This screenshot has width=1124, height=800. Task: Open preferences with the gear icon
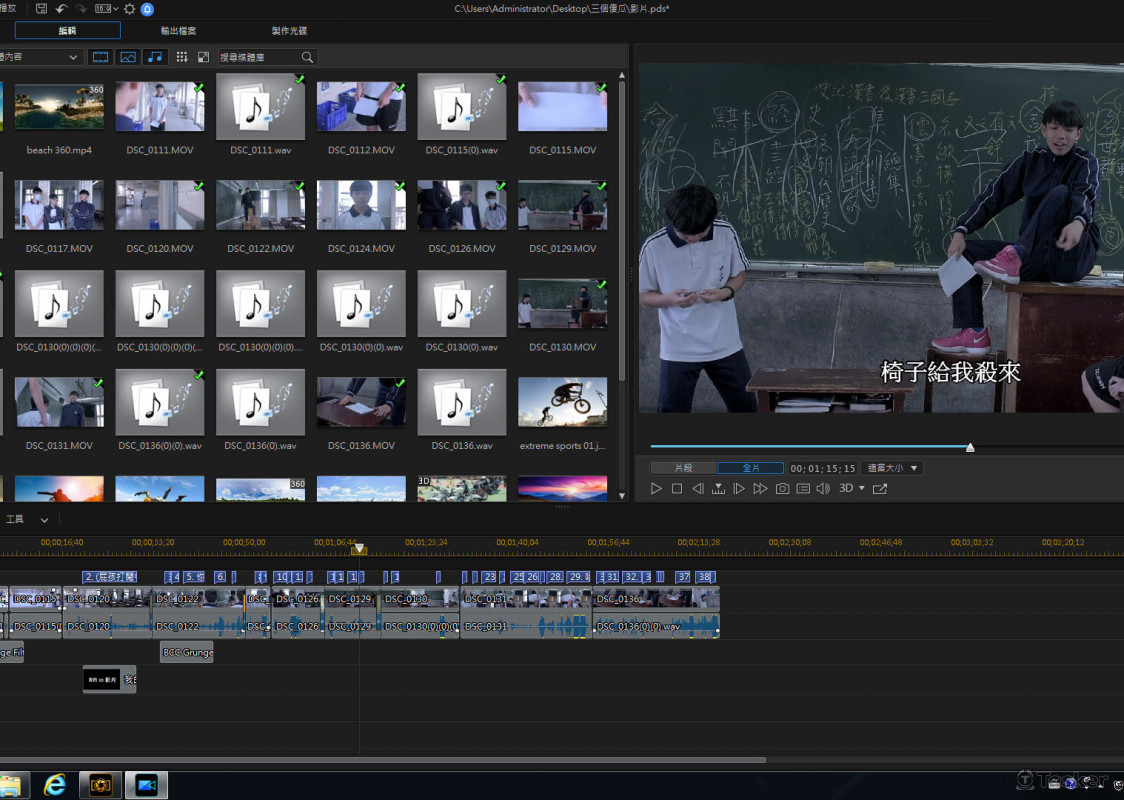pyautogui.click(x=129, y=9)
